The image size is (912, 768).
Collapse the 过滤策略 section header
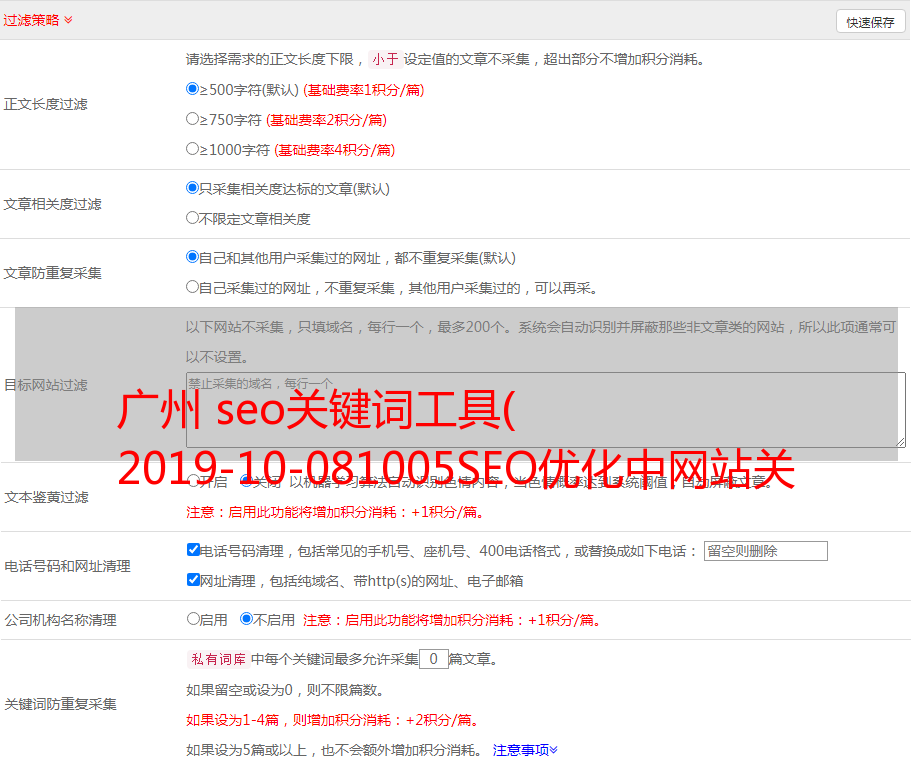pyautogui.click(x=38, y=20)
